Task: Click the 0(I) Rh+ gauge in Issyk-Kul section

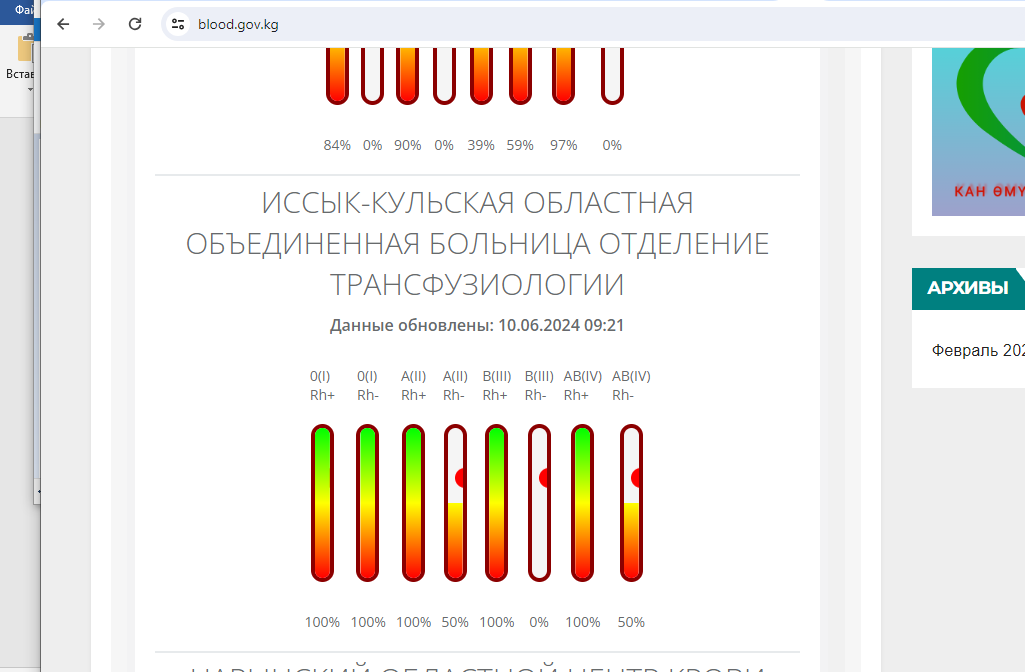Action: [322, 502]
